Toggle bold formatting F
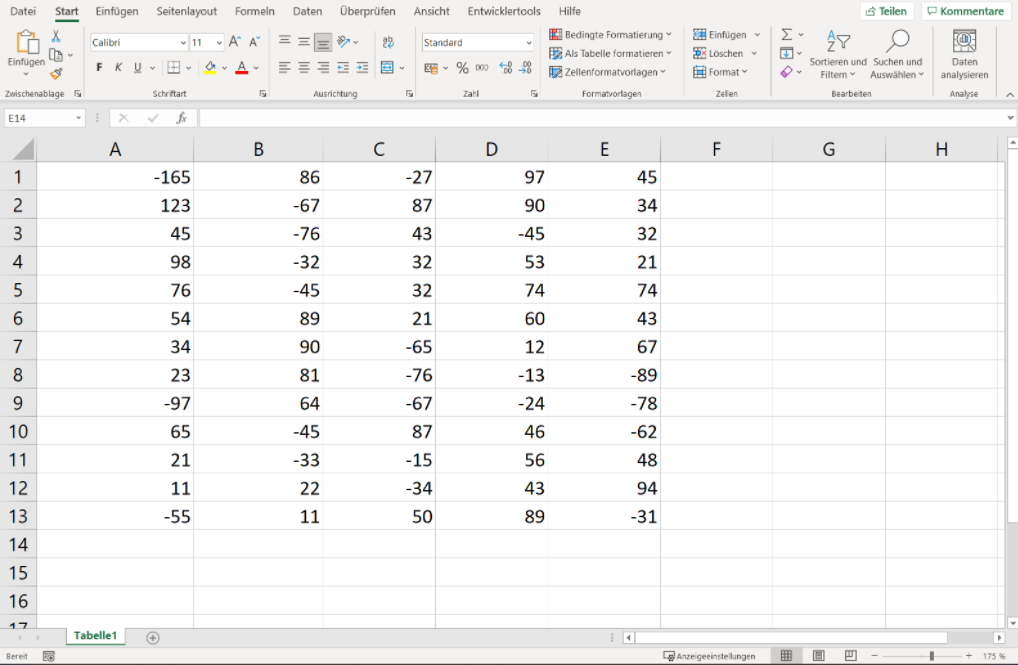1018x665 pixels. 99,68
